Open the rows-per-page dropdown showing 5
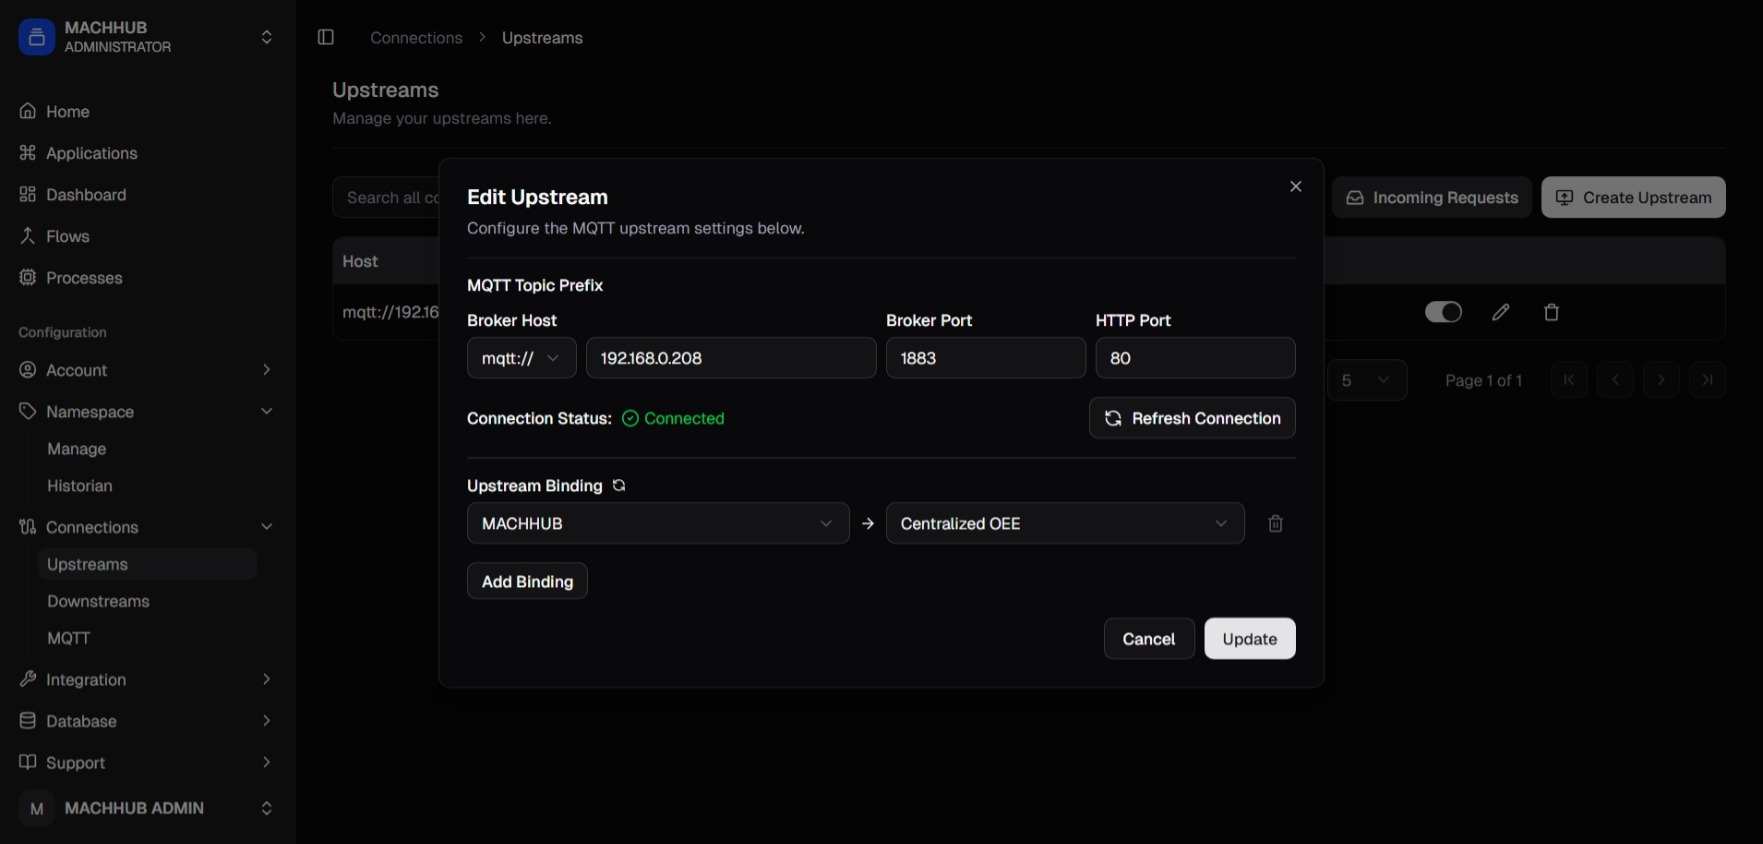The image size is (1763, 844). 1367,380
